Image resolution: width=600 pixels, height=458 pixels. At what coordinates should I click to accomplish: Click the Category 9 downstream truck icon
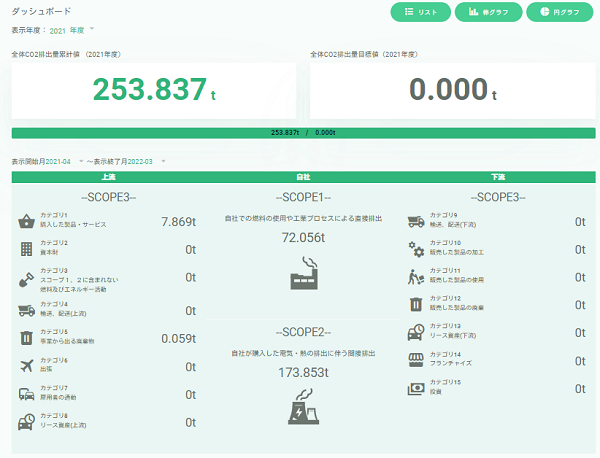click(416, 222)
